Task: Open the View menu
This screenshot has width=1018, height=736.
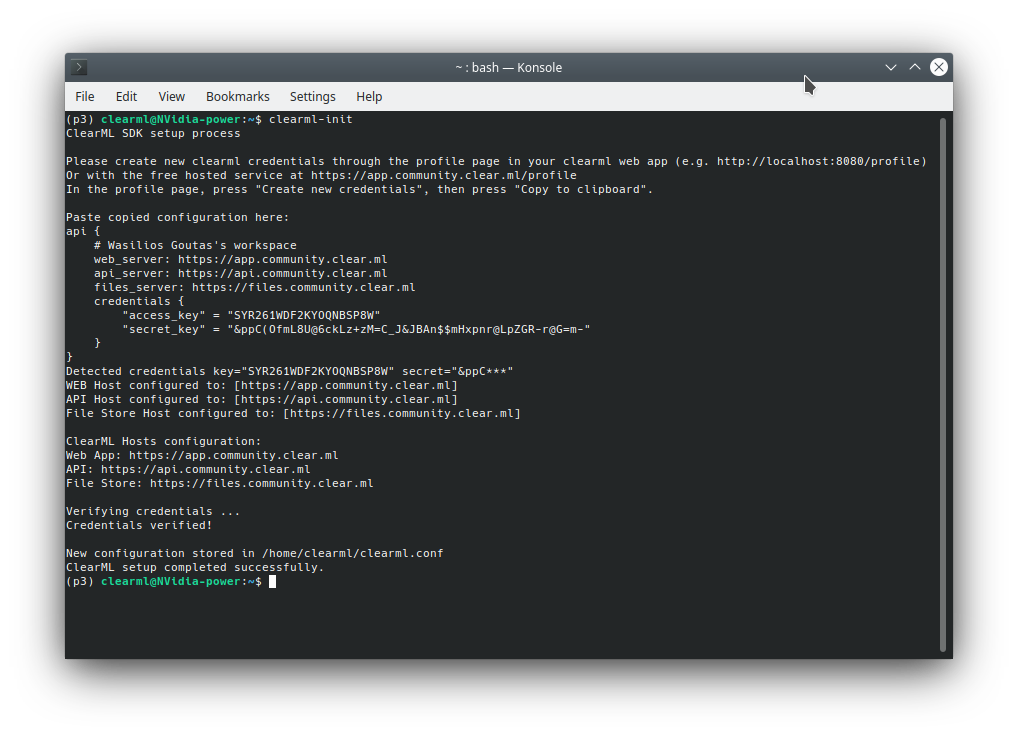Action: [x=171, y=96]
